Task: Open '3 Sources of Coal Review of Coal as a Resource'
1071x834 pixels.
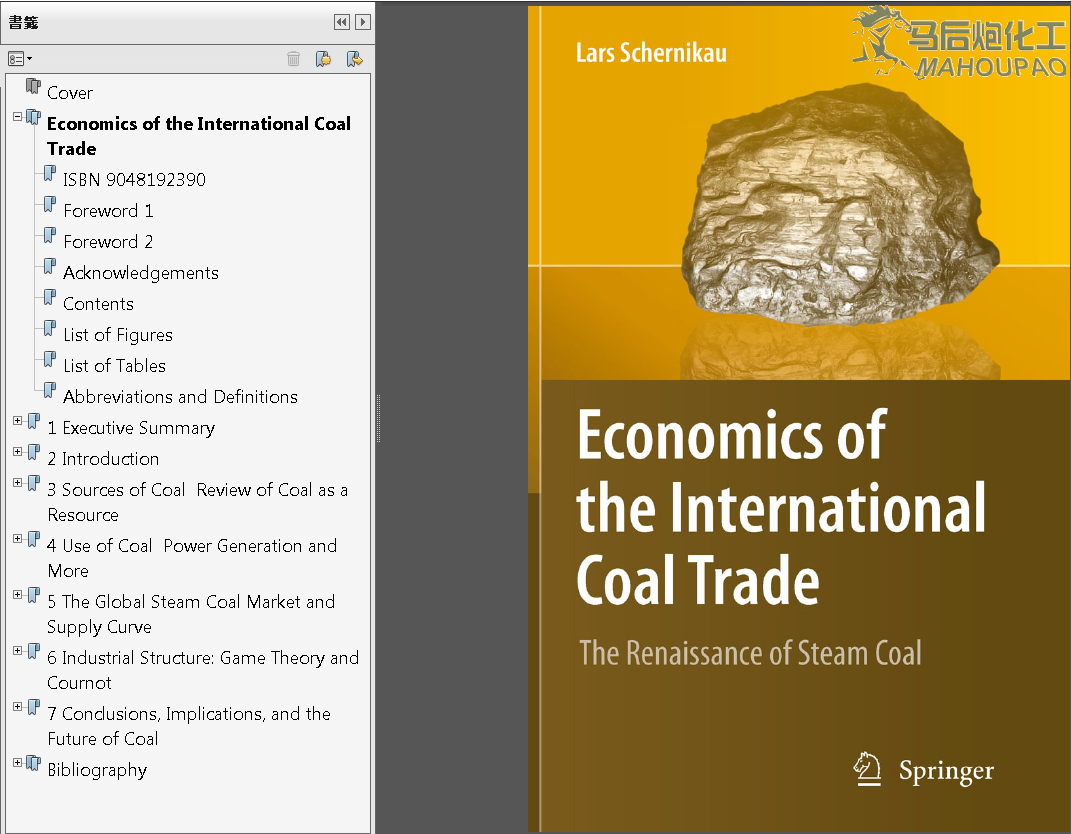Action: [x=197, y=502]
